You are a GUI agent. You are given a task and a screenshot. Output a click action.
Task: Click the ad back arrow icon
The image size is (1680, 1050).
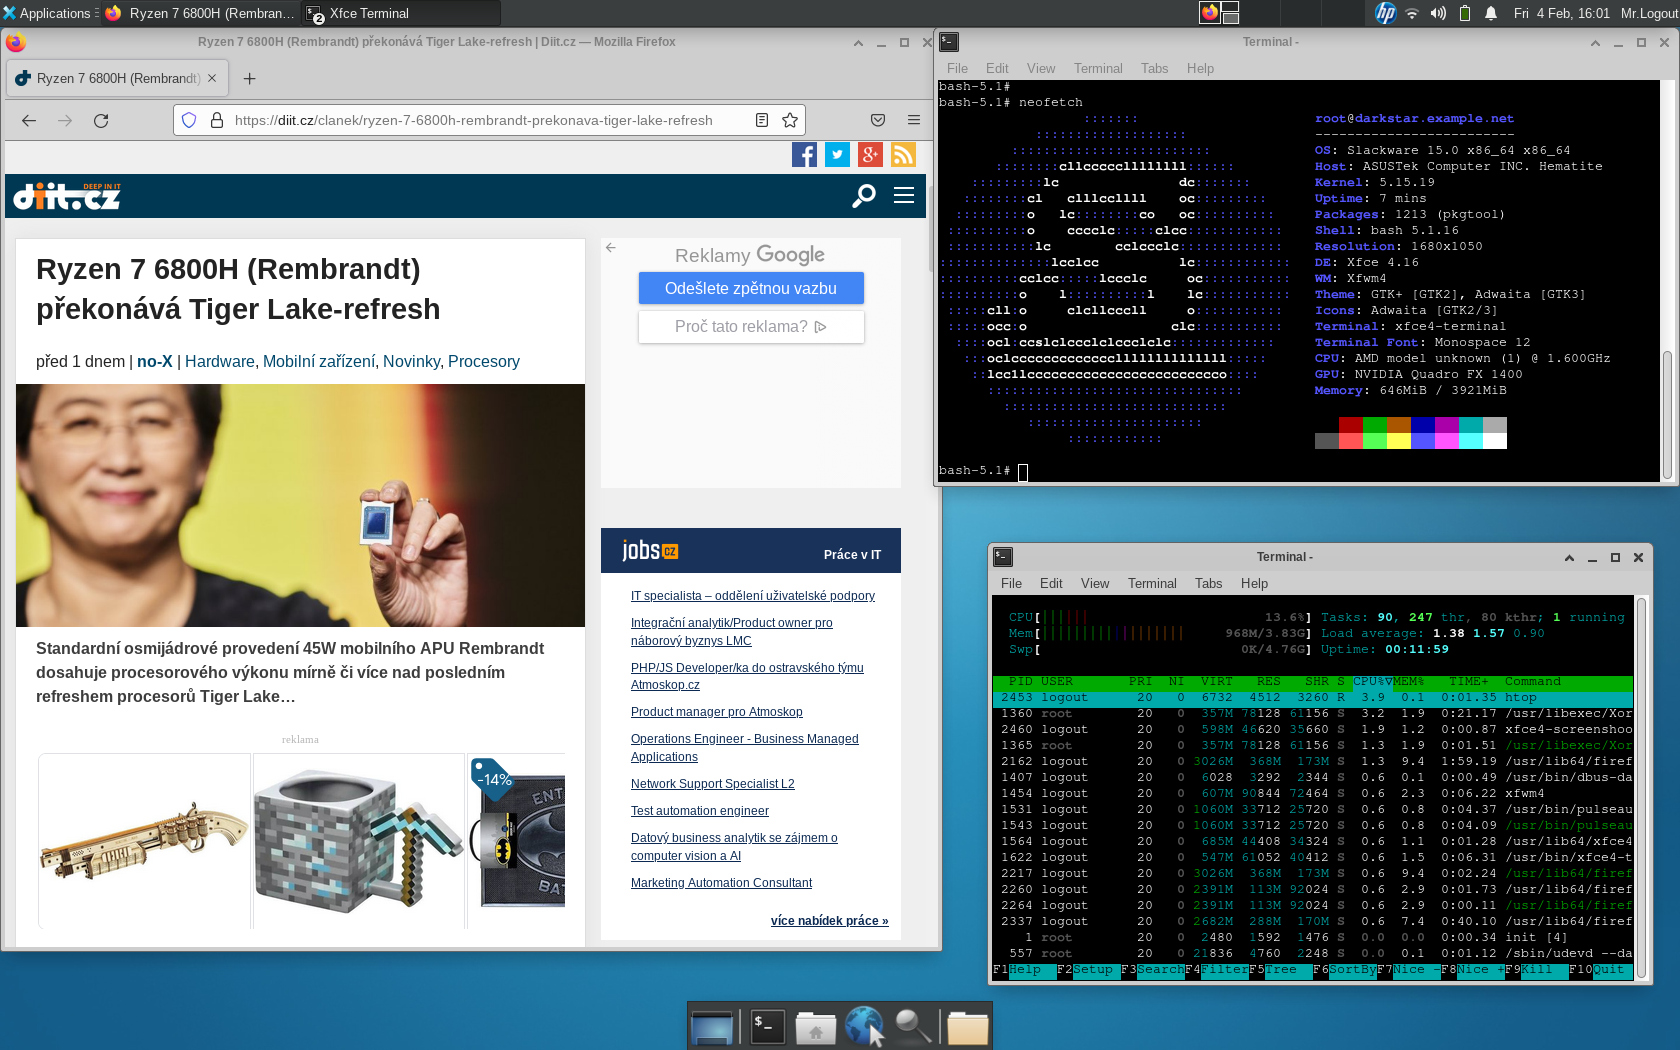(x=611, y=247)
